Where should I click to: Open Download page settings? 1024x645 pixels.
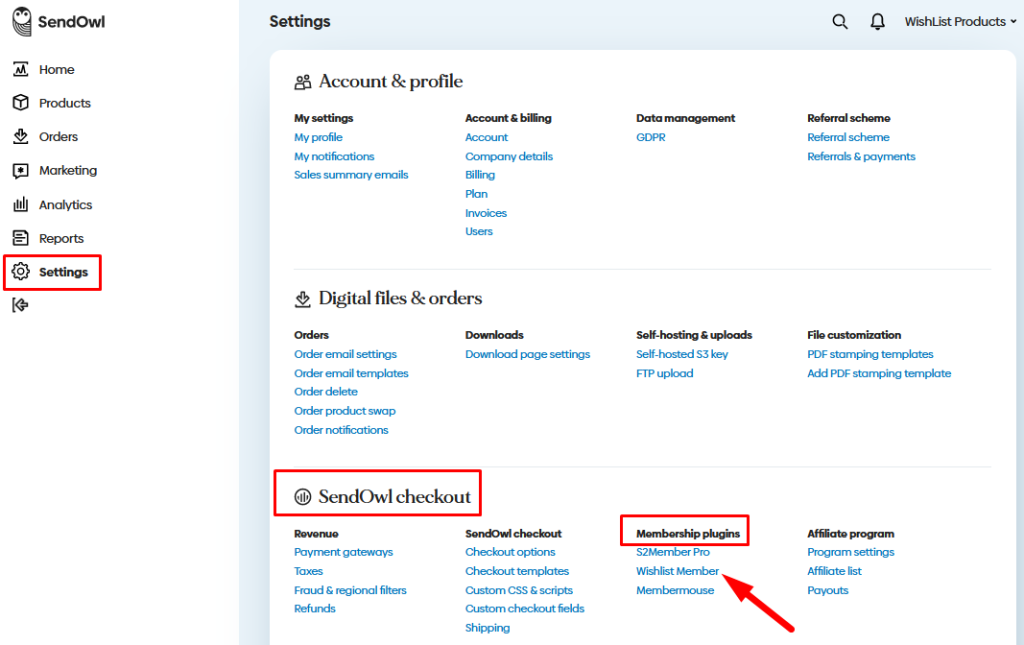pyautogui.click(x=528, y=354)
